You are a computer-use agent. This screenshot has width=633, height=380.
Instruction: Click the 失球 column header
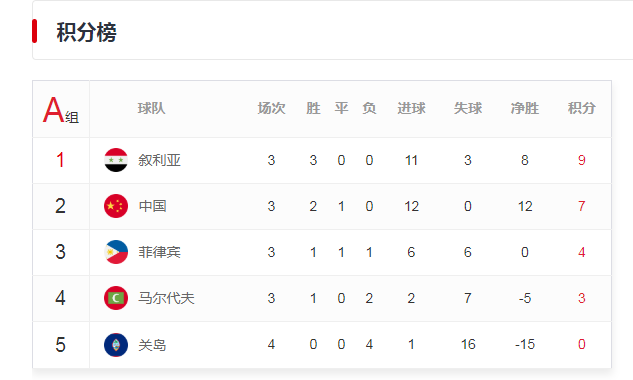(x=467, y=108)
